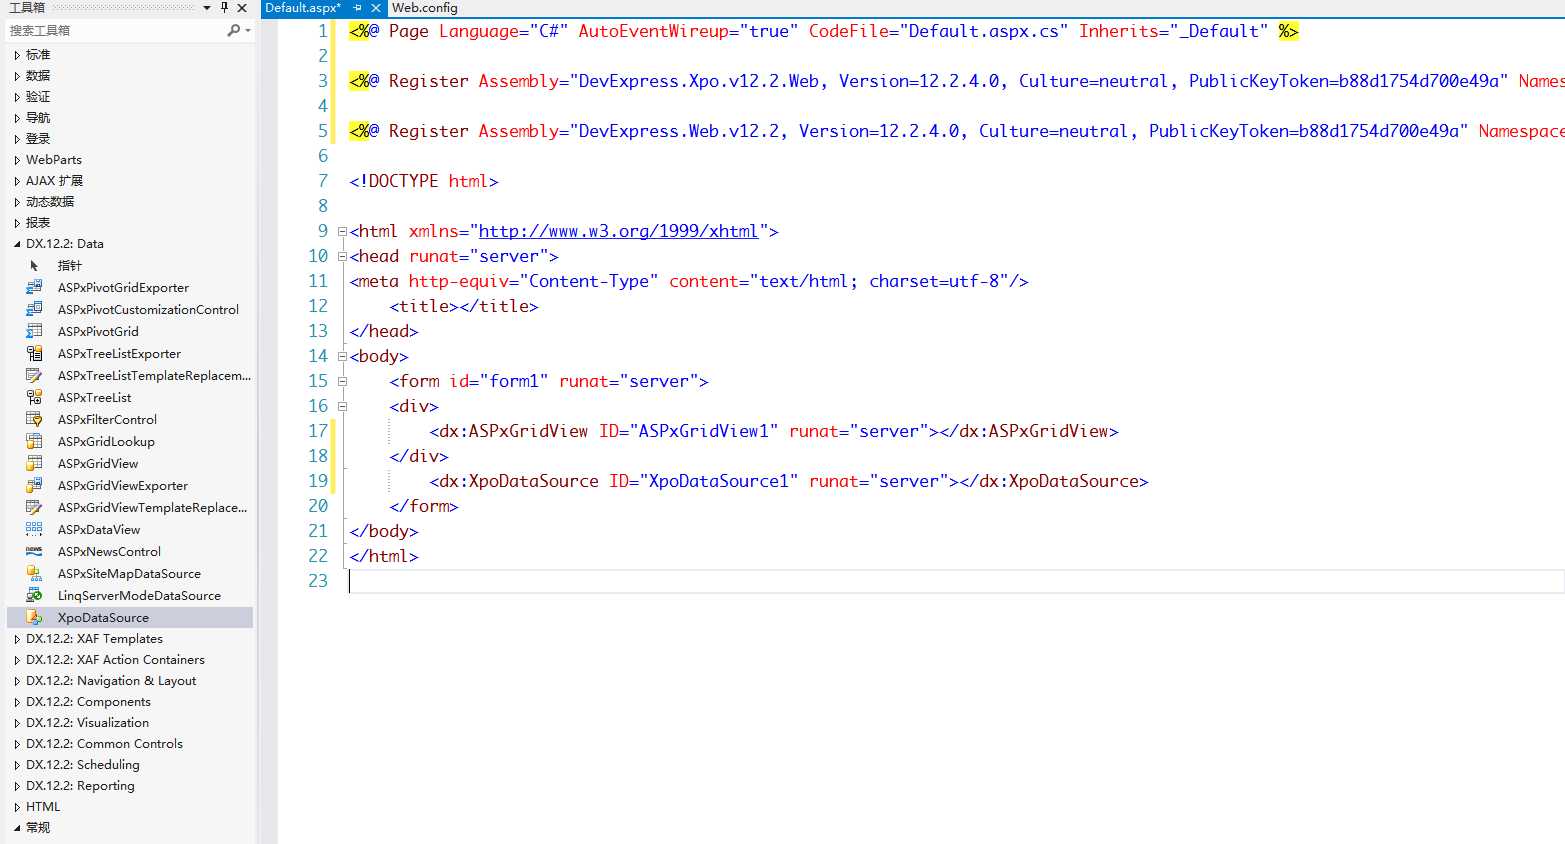Collapse the 常规 toolbox group
1565x844 pixels.
click(17, 828)
